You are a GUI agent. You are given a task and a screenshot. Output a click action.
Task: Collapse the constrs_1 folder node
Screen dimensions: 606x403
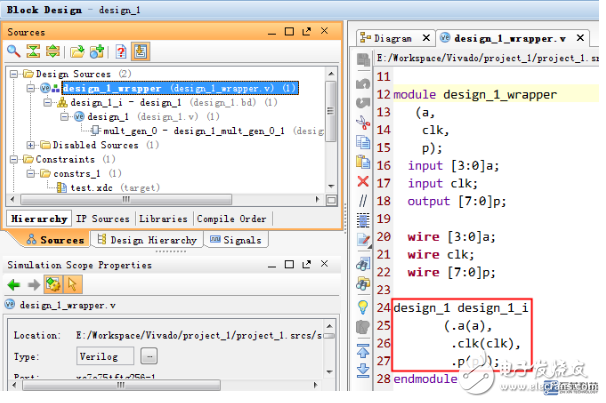point(30,173)
